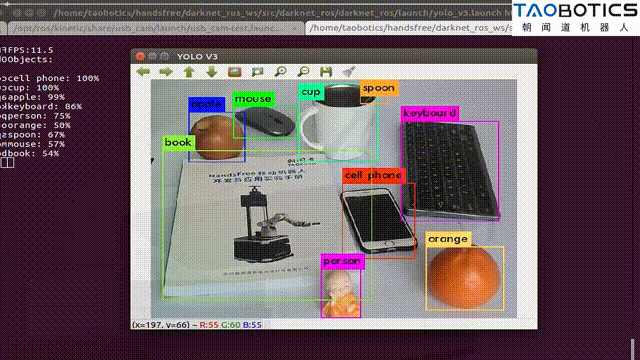The width and height of the screenshot is (640, 360).
Task: Click the pan down arrow icon
Action: tap(211, 72)
